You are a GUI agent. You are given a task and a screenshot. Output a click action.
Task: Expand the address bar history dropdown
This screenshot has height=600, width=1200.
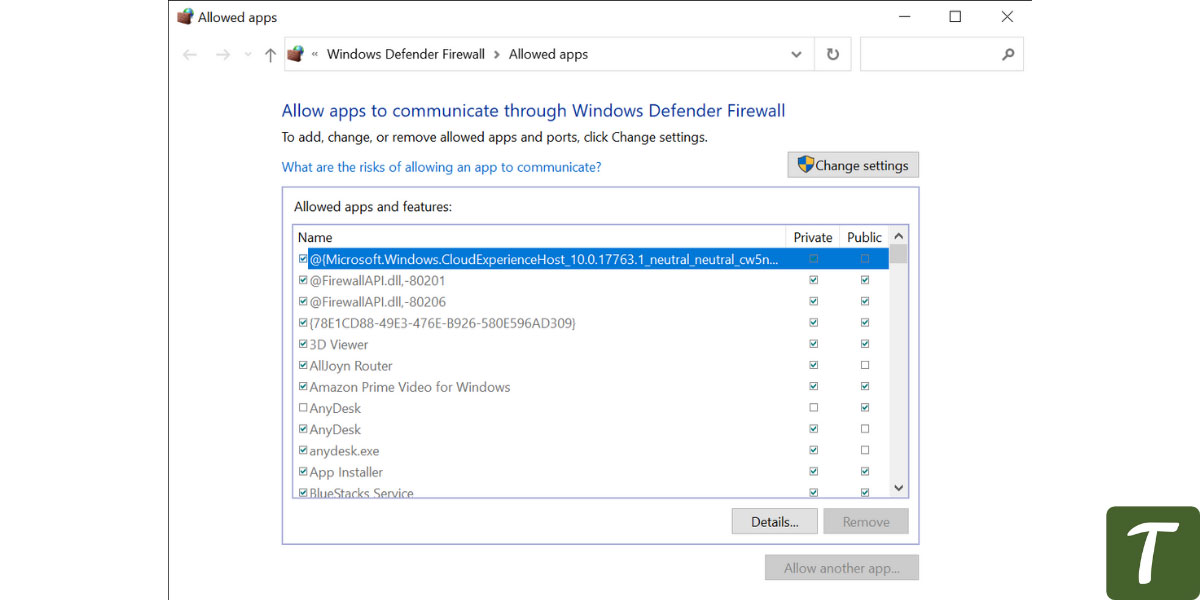pos(796,55)
